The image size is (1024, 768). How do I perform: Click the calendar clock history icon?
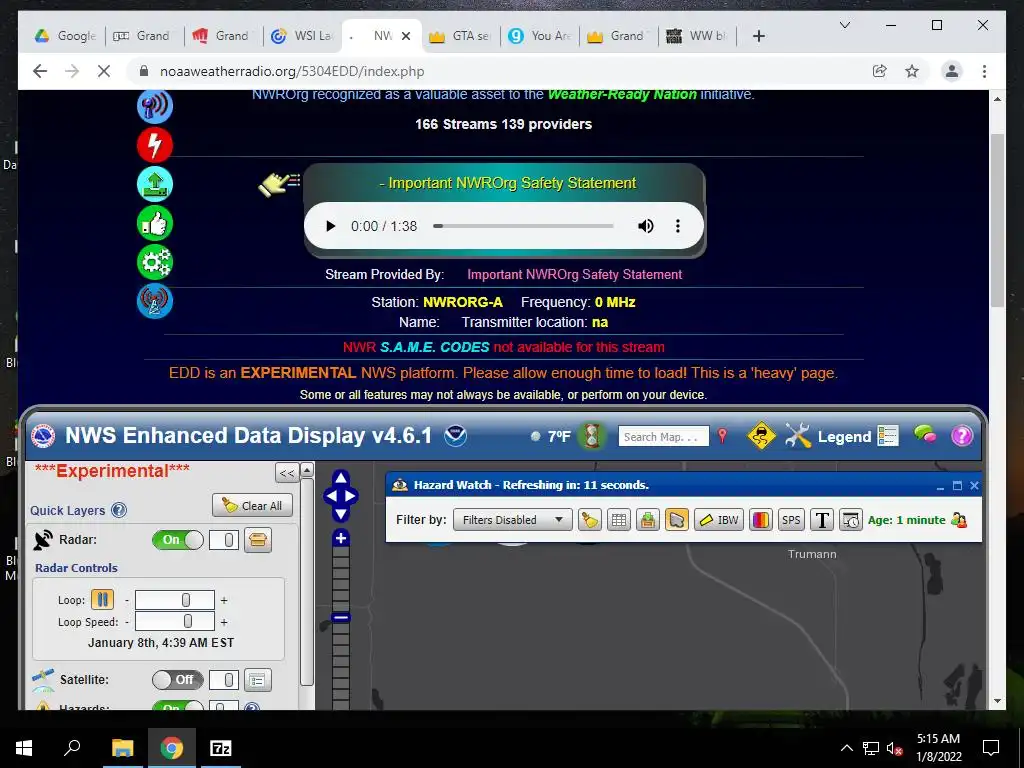851,520
